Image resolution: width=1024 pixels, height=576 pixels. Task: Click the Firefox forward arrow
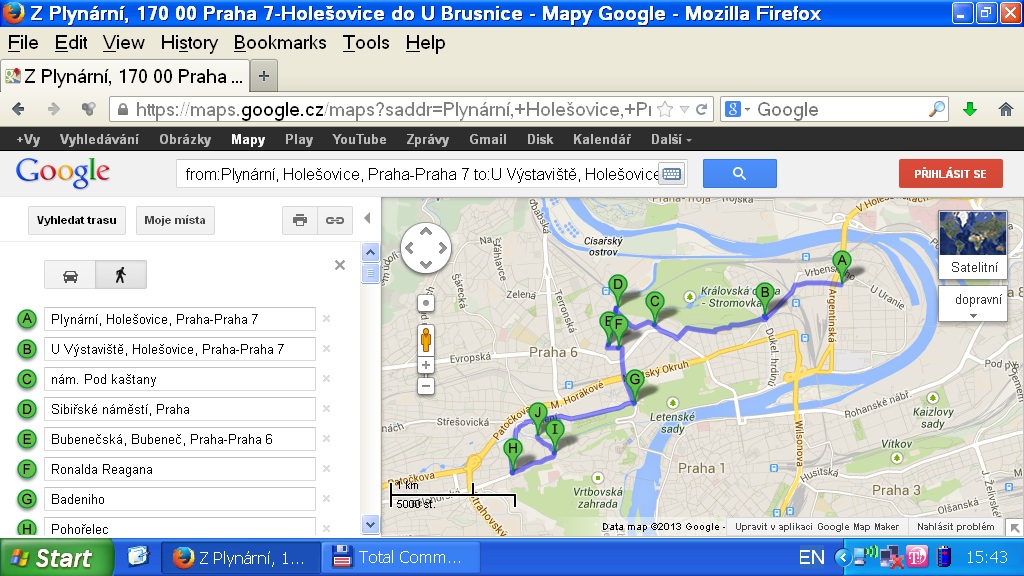(54, 109)
